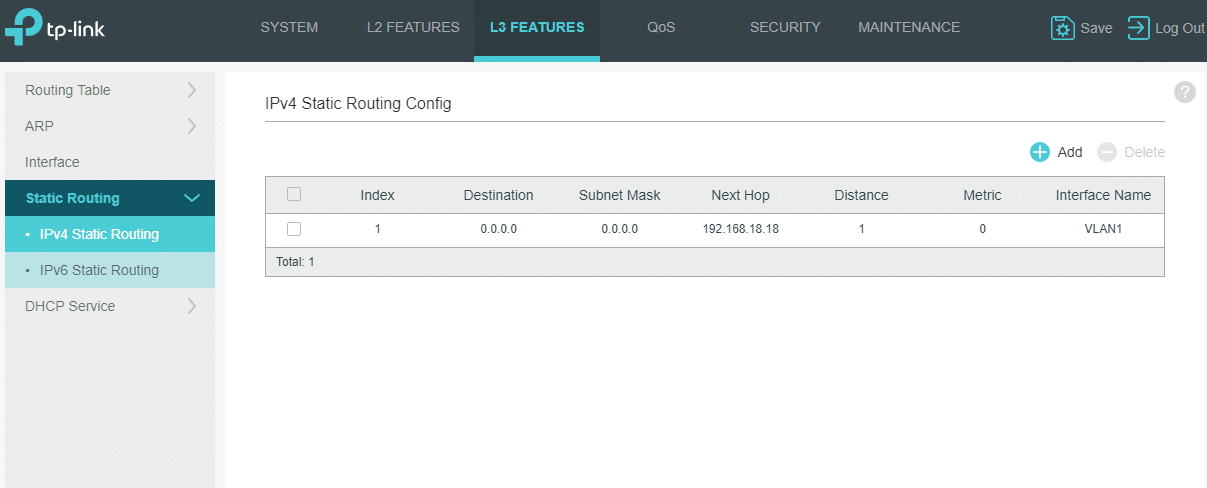Screen dimensions: 1207x488
Task: Click the 192.168.18.18 next hop cell
Action: click(740, 229)
